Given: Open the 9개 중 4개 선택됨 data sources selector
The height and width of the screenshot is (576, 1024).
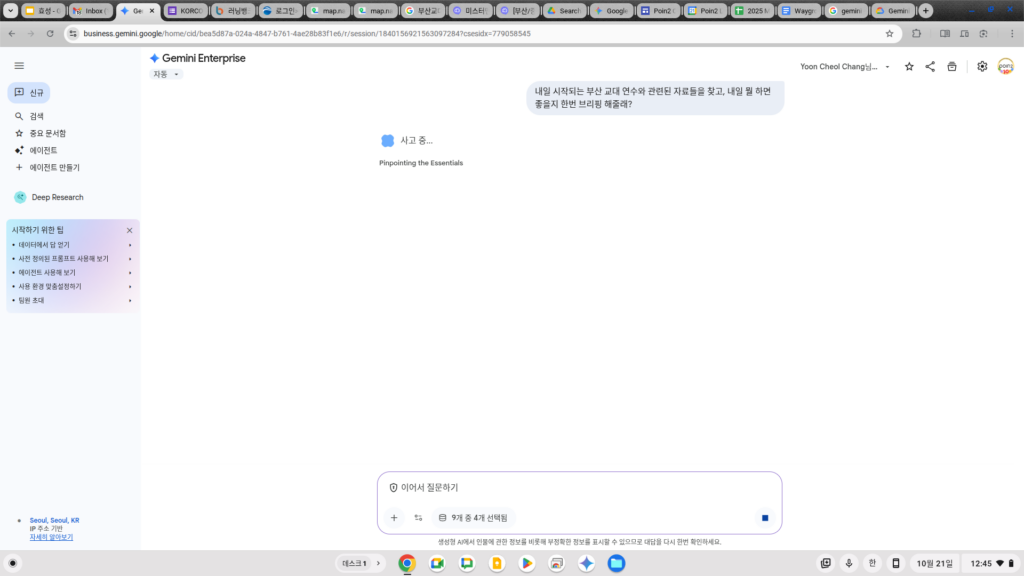Looking at the screenshot, I should tap(473, 518).
